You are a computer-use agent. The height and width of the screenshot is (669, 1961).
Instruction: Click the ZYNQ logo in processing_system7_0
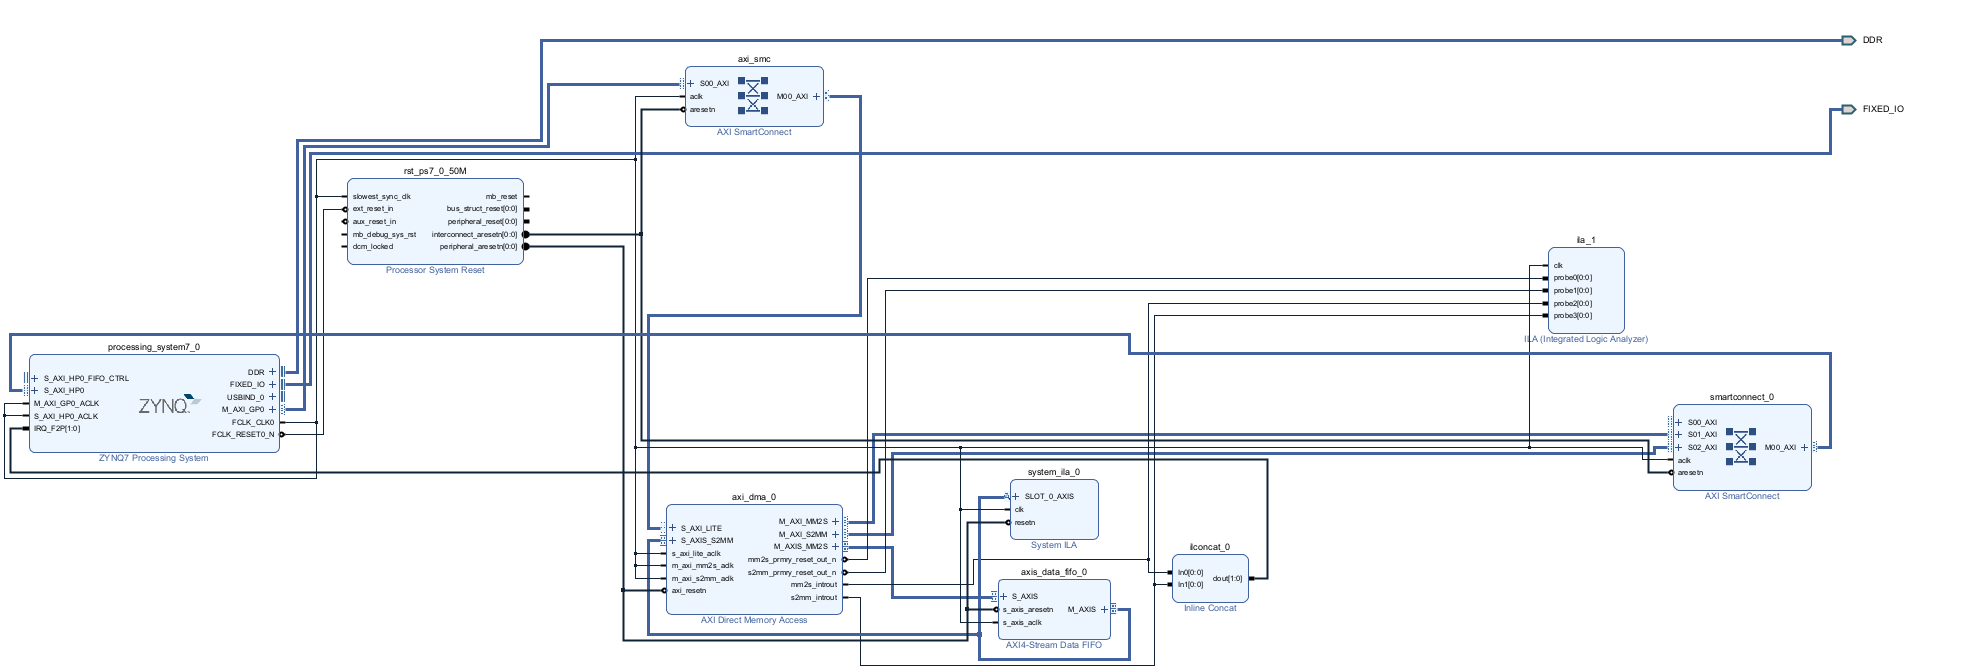169,406
